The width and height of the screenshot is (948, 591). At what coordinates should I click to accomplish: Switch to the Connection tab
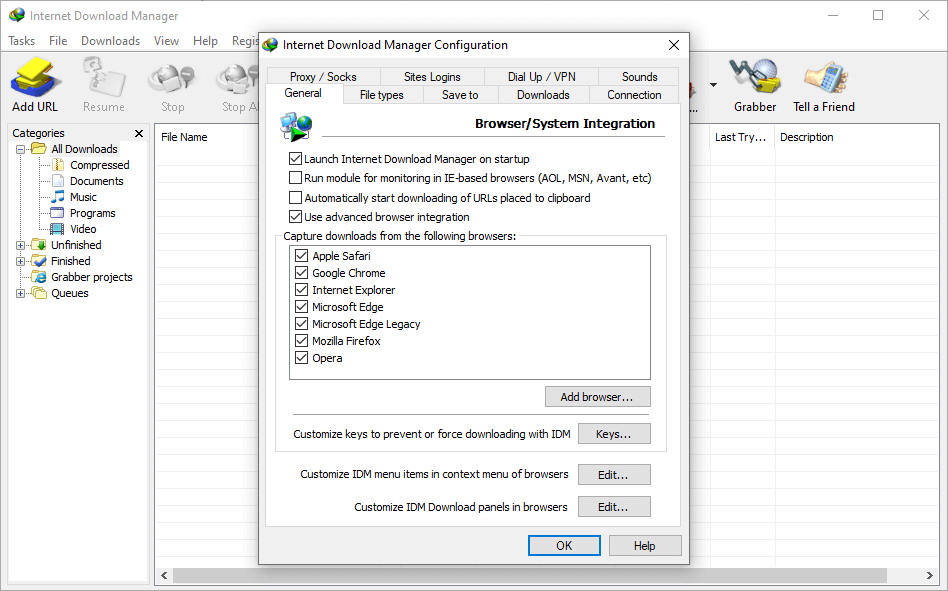[x=634, y=95]
